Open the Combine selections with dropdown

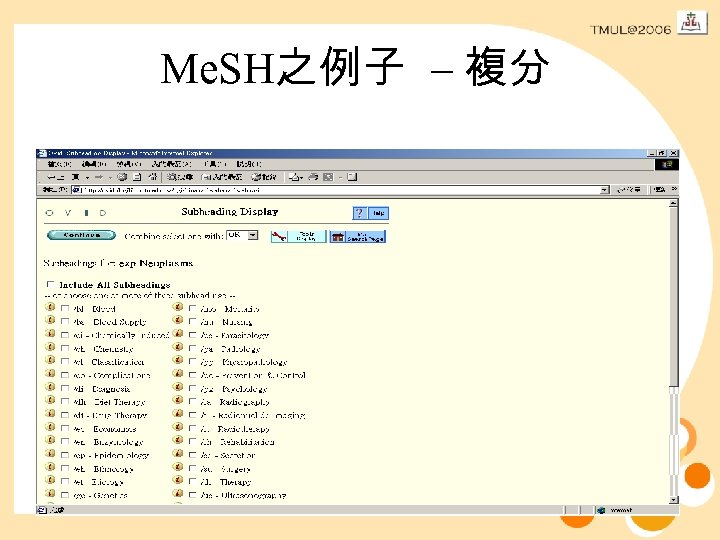tap(242, 235)
